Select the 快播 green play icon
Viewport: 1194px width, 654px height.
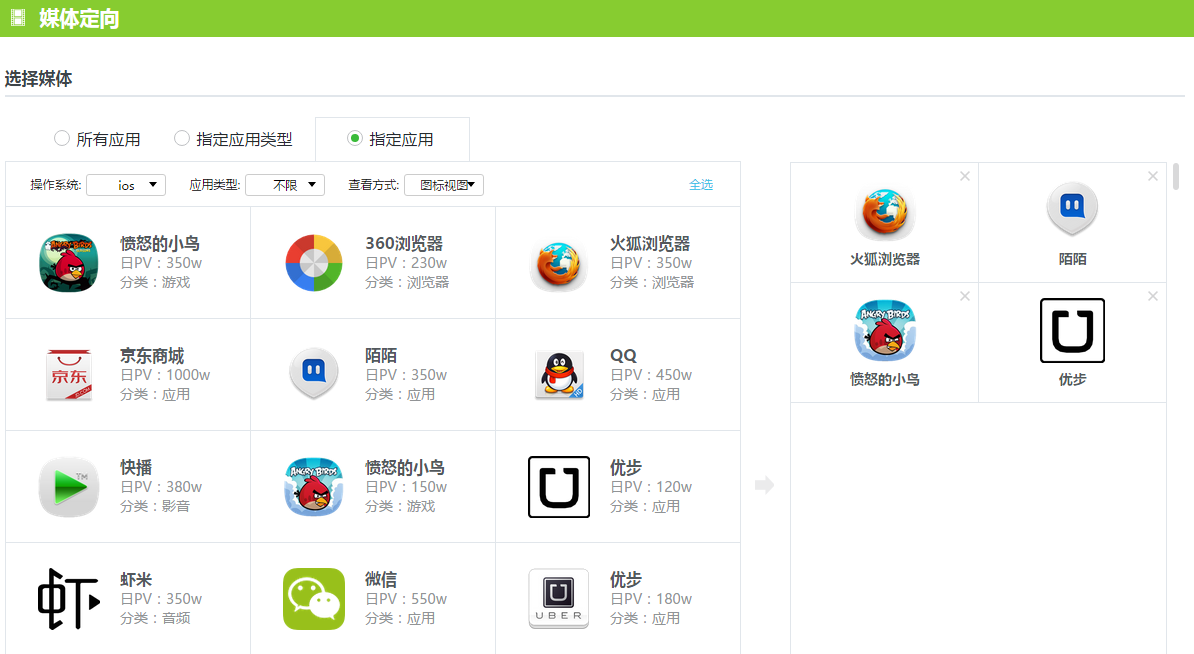pos(69,487)
